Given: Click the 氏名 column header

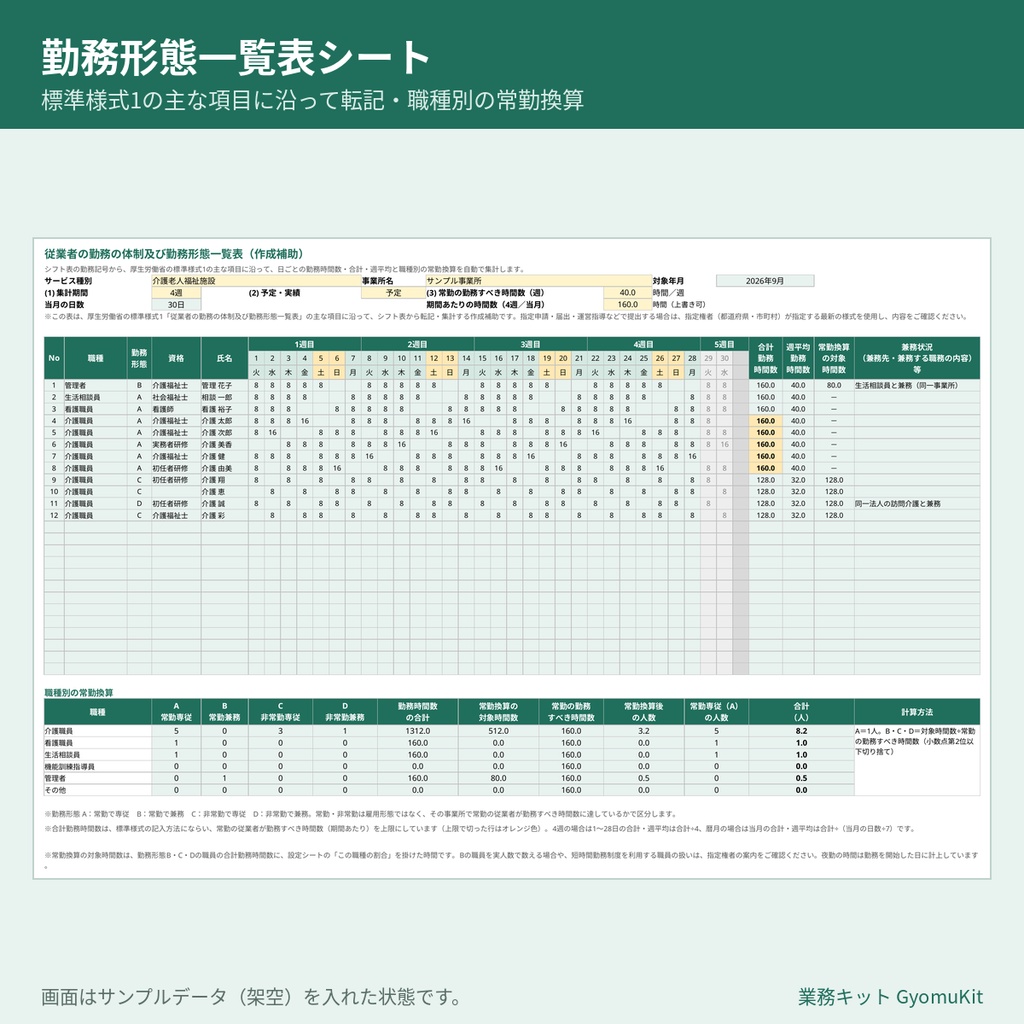Looking at the screenshot, I should pos(224,358).
